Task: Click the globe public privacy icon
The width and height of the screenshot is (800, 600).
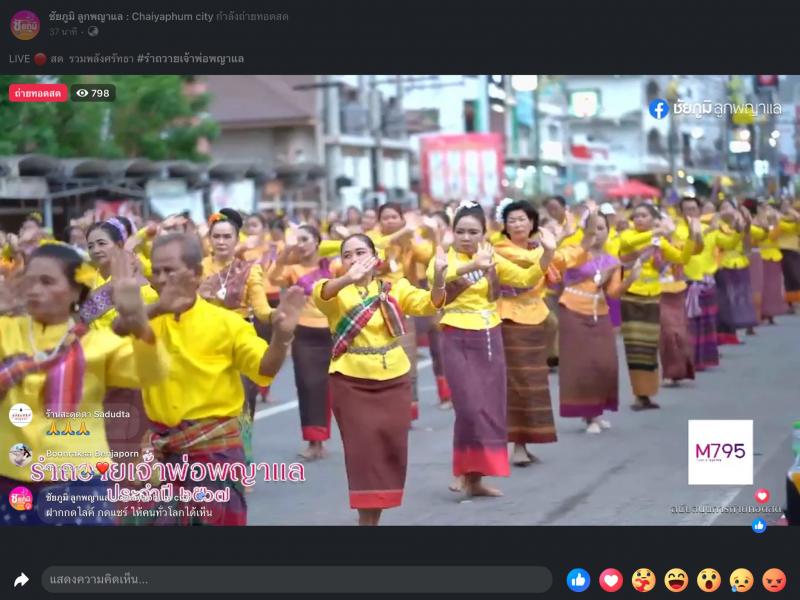Action: pyautogui.click(x=93, y=32)
